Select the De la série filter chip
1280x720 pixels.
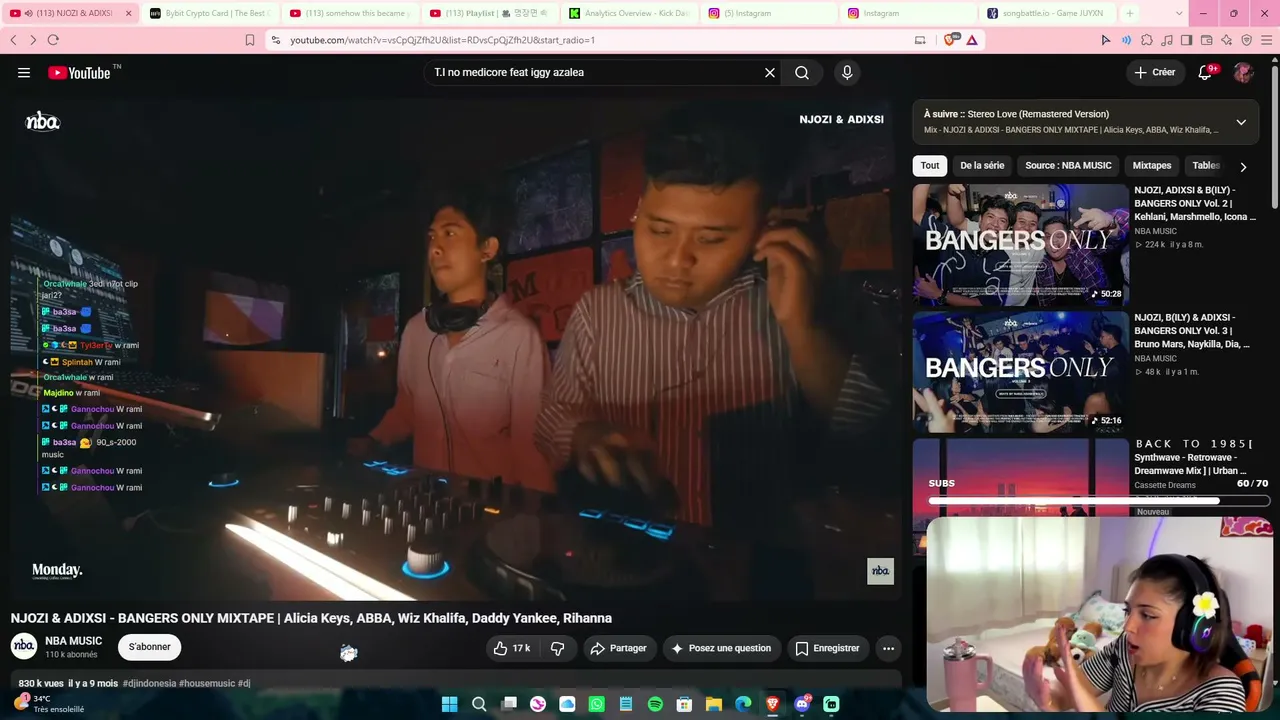pyautogui.click(x=982, y=166)
